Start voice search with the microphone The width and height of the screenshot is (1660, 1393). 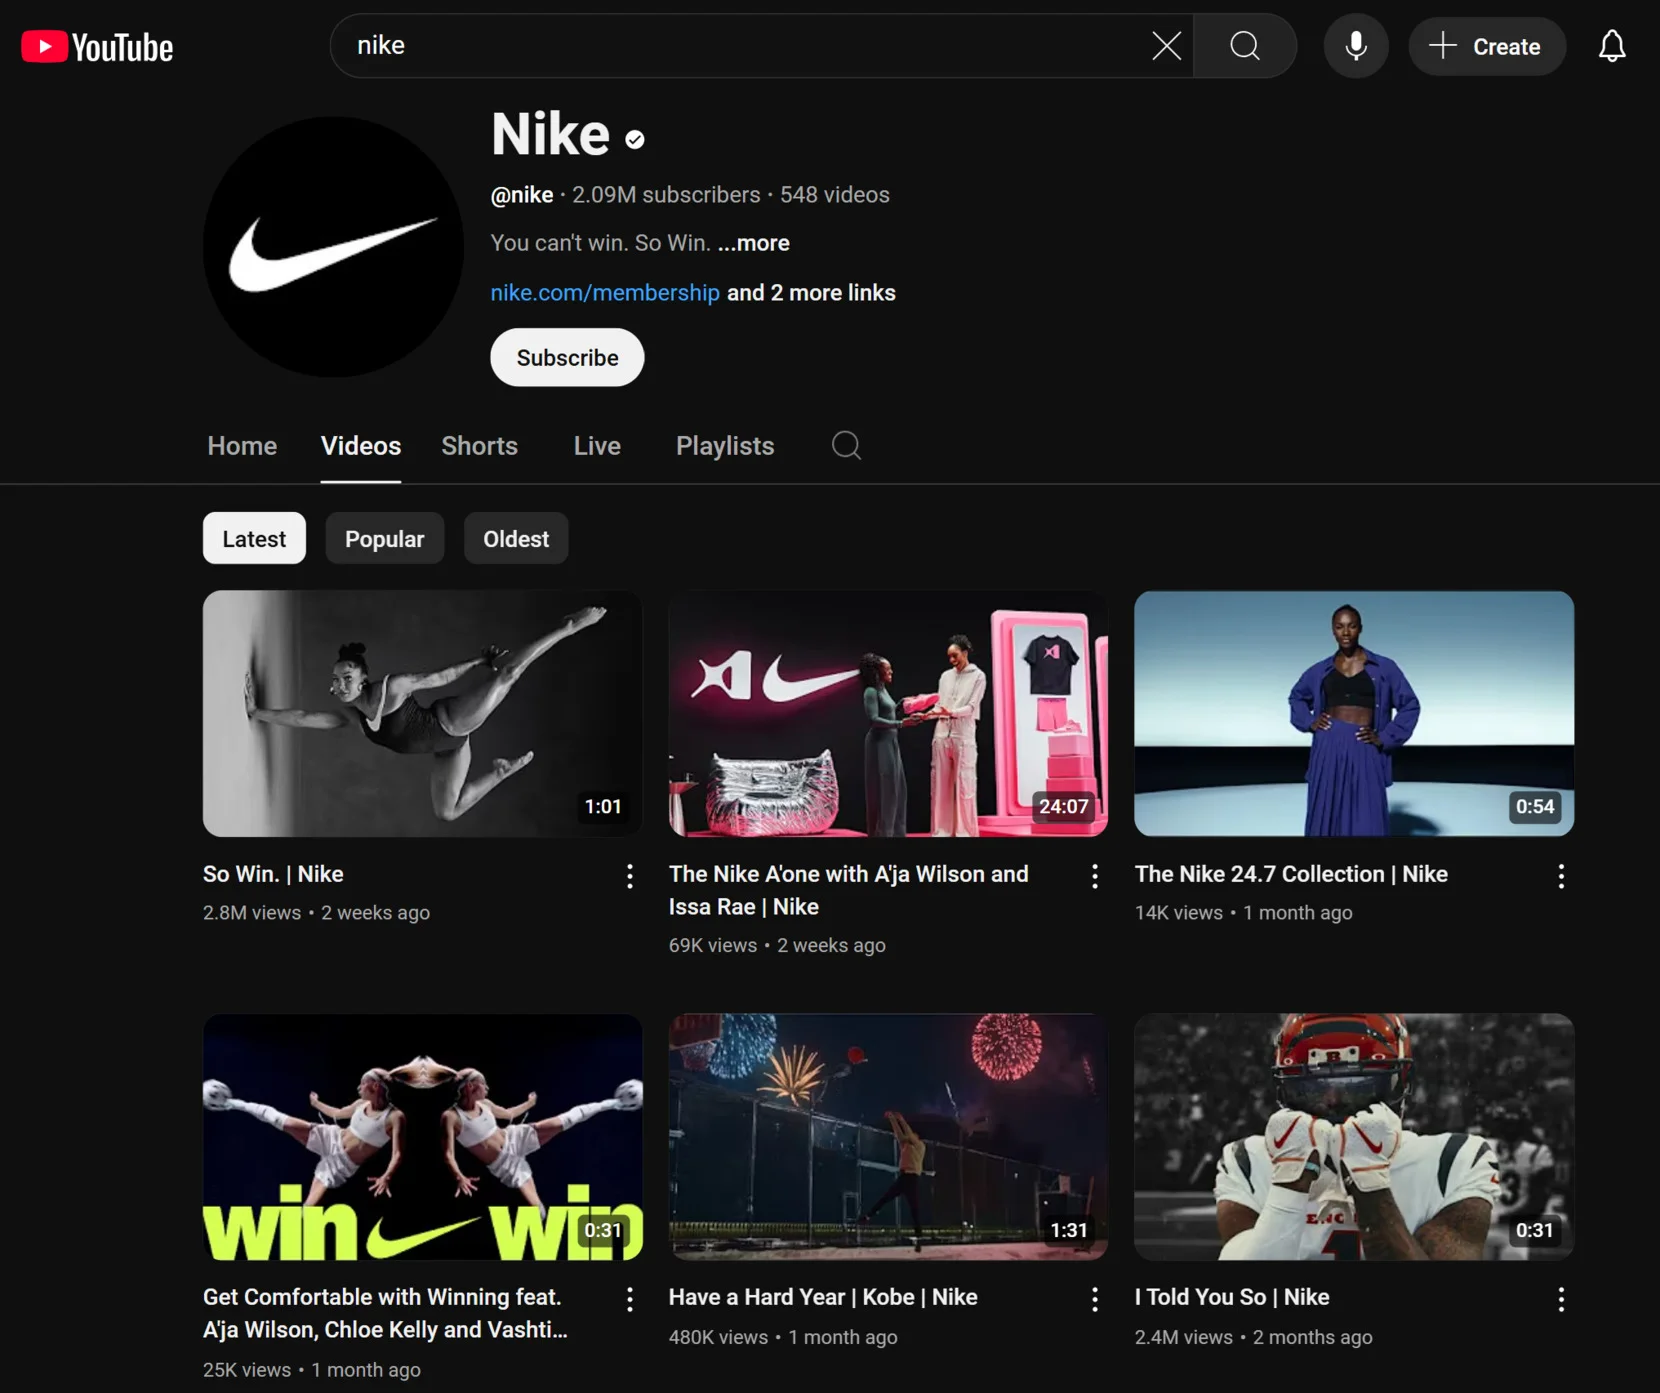[1356, 46]
